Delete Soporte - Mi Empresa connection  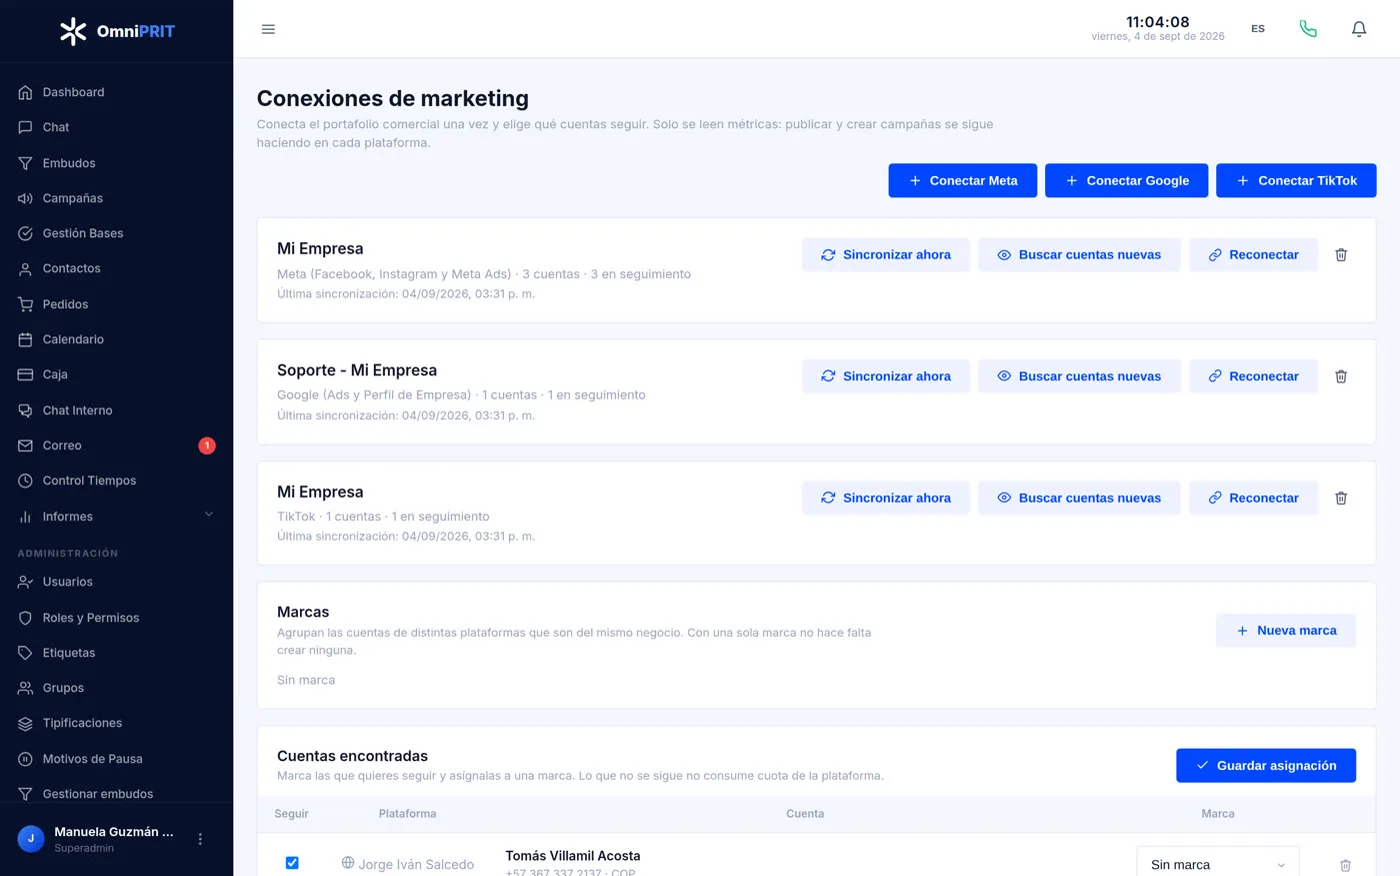(1341, 376)
